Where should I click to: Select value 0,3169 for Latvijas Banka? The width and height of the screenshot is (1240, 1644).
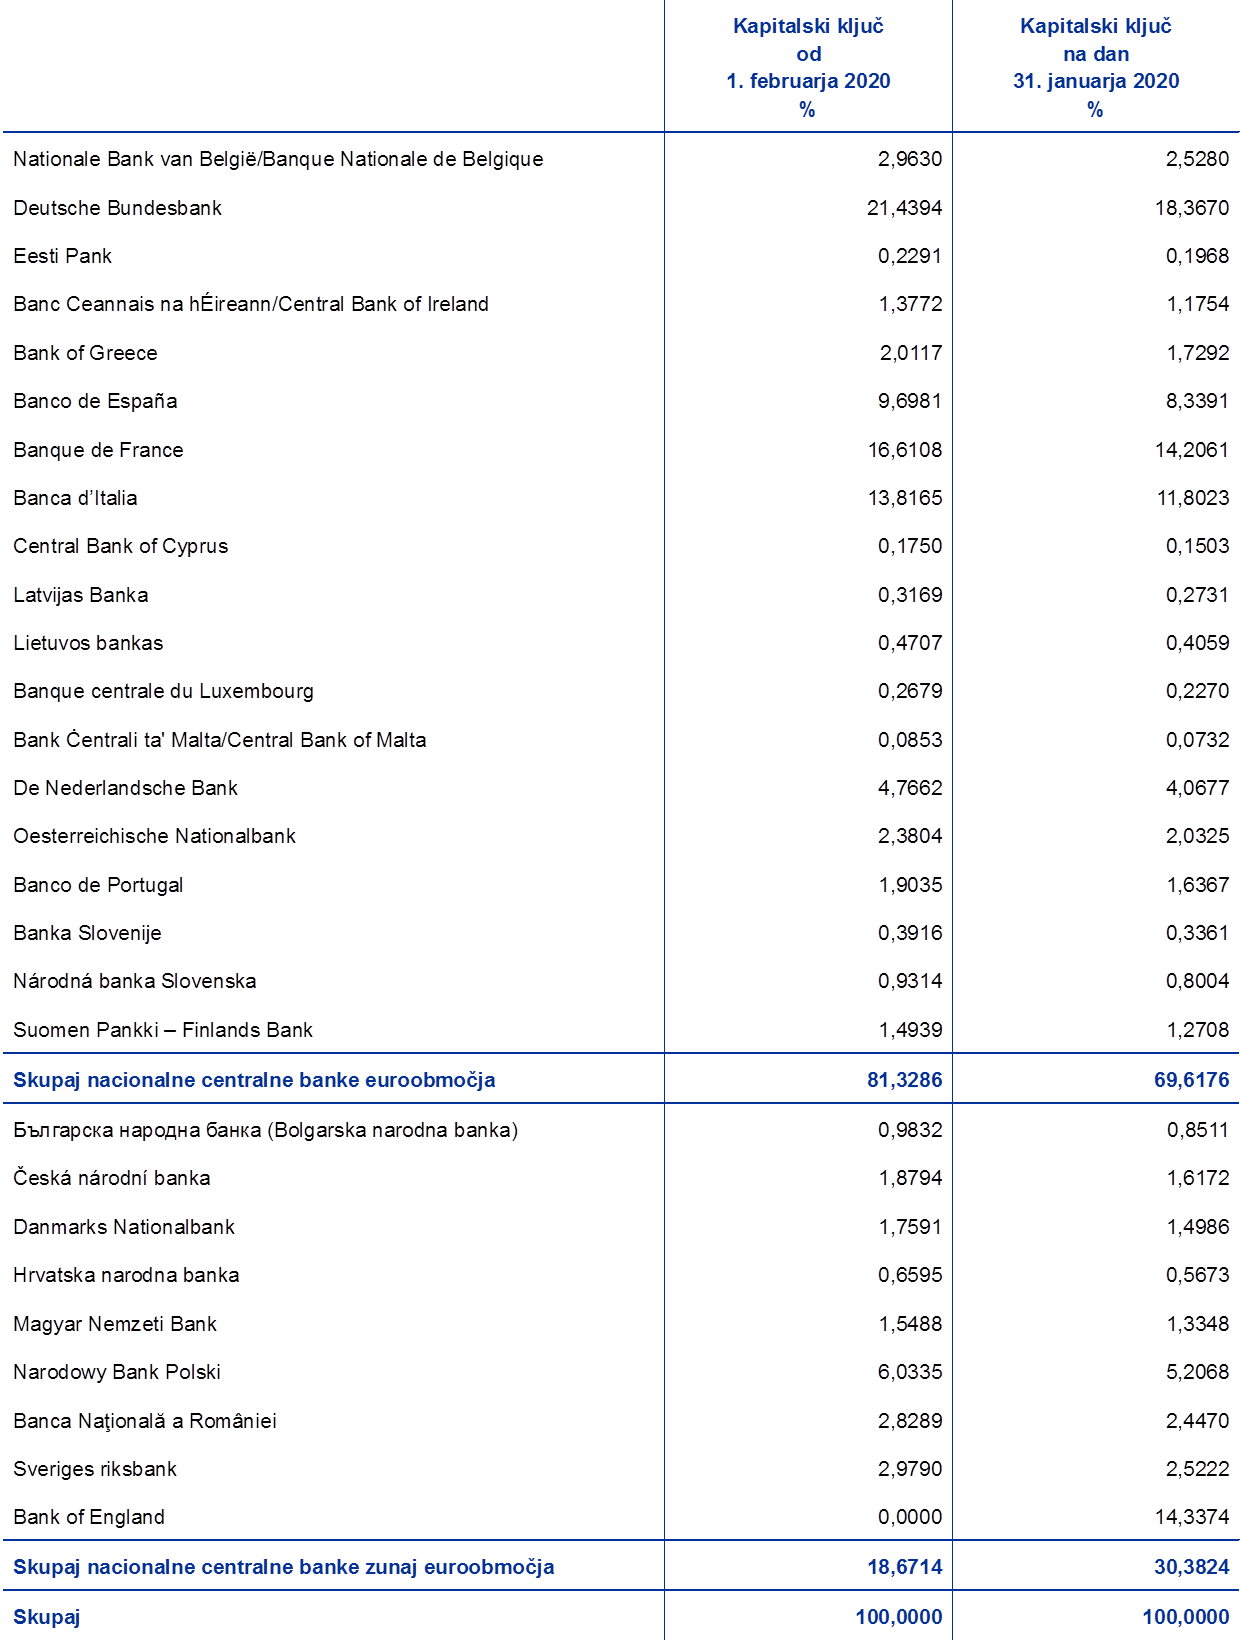[x=910, y=595]
